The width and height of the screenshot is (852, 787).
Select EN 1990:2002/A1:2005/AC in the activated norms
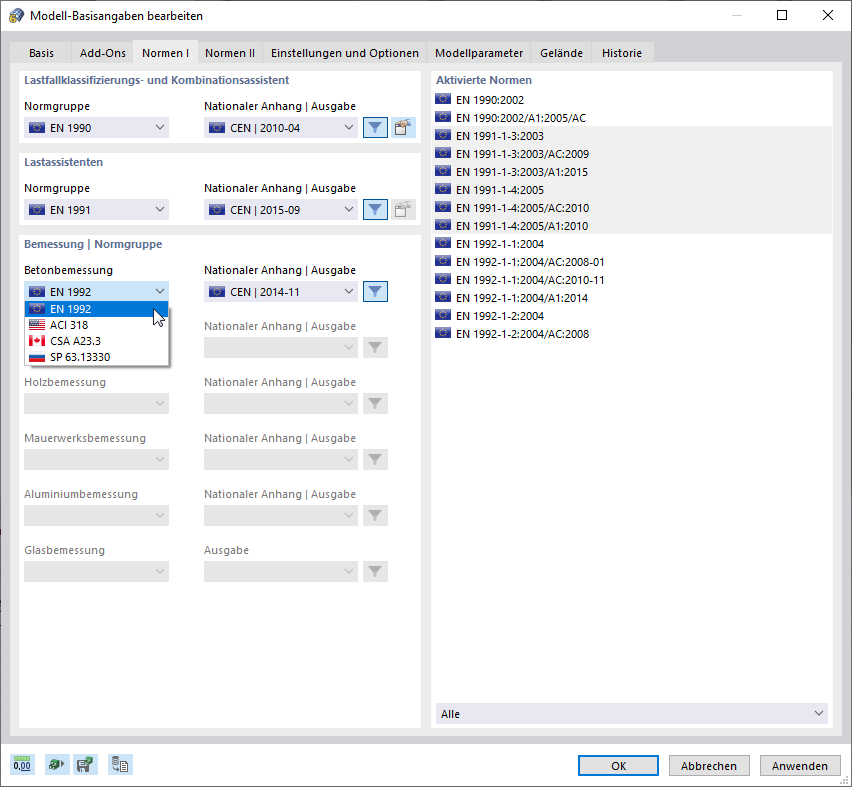point(632,118)
